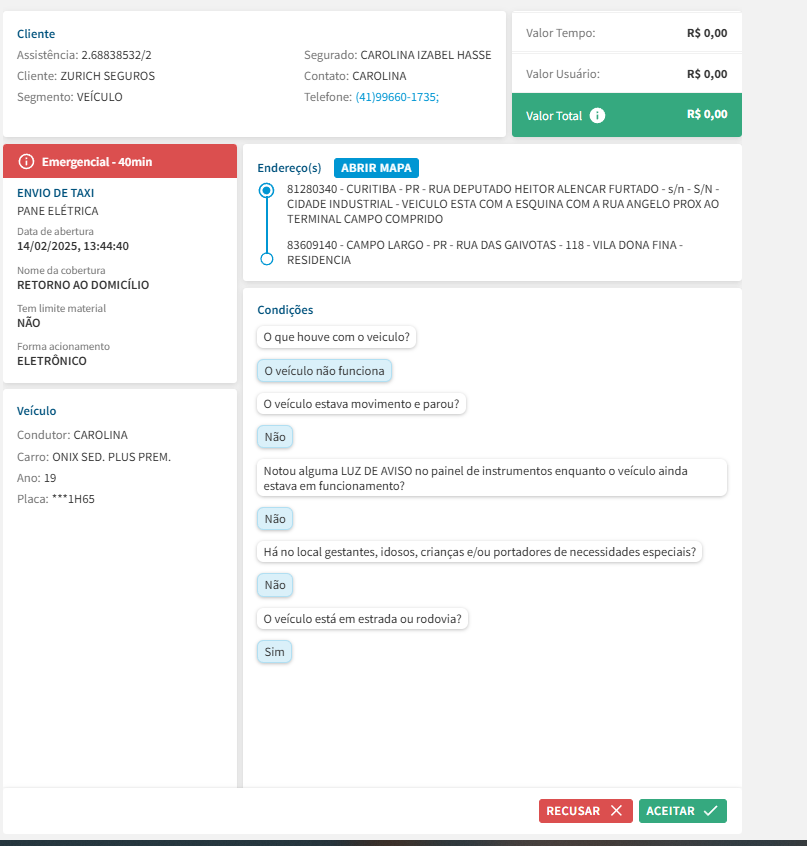Click the checkmark icon on the Aceitar button
Image resolution: width=807 pixels, height=846 pixels.
pos(711,811)
